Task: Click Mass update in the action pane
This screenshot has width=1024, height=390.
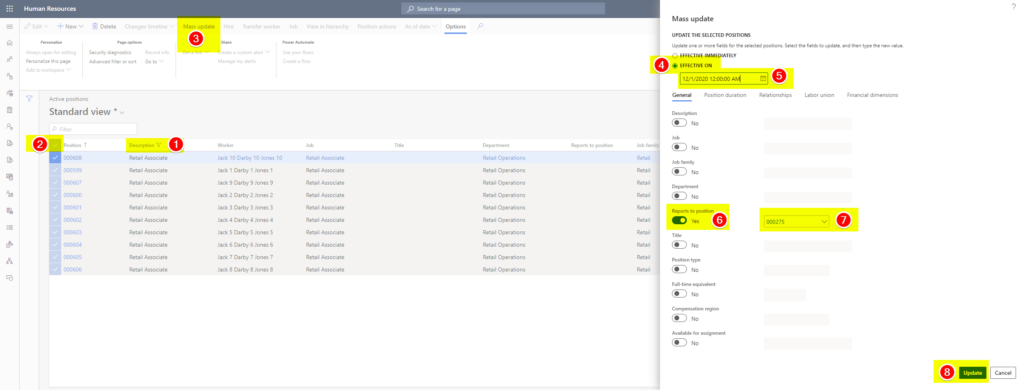Action: (x=199, y=26)
